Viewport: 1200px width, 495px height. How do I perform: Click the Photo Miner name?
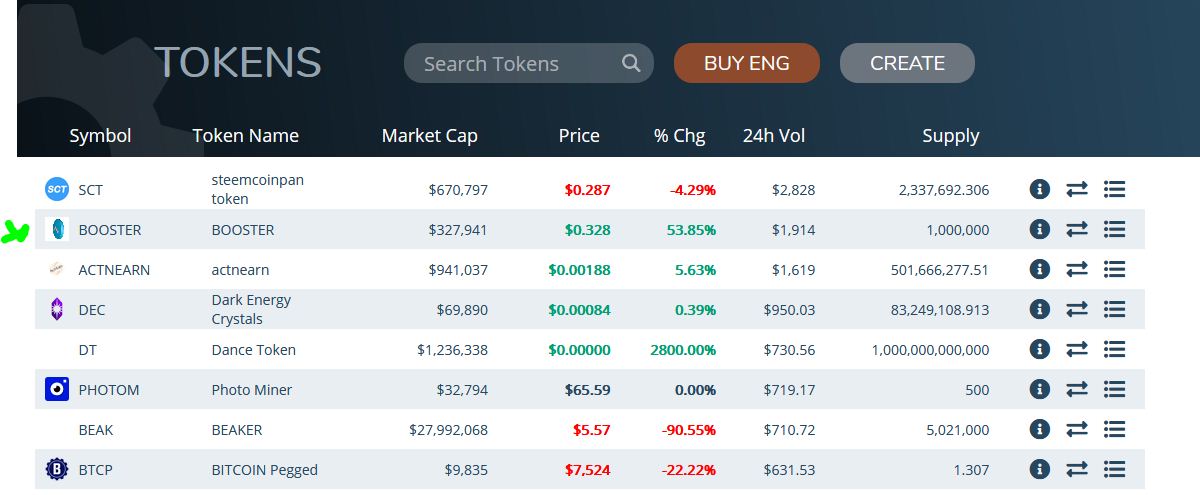[x=252, y=390]
